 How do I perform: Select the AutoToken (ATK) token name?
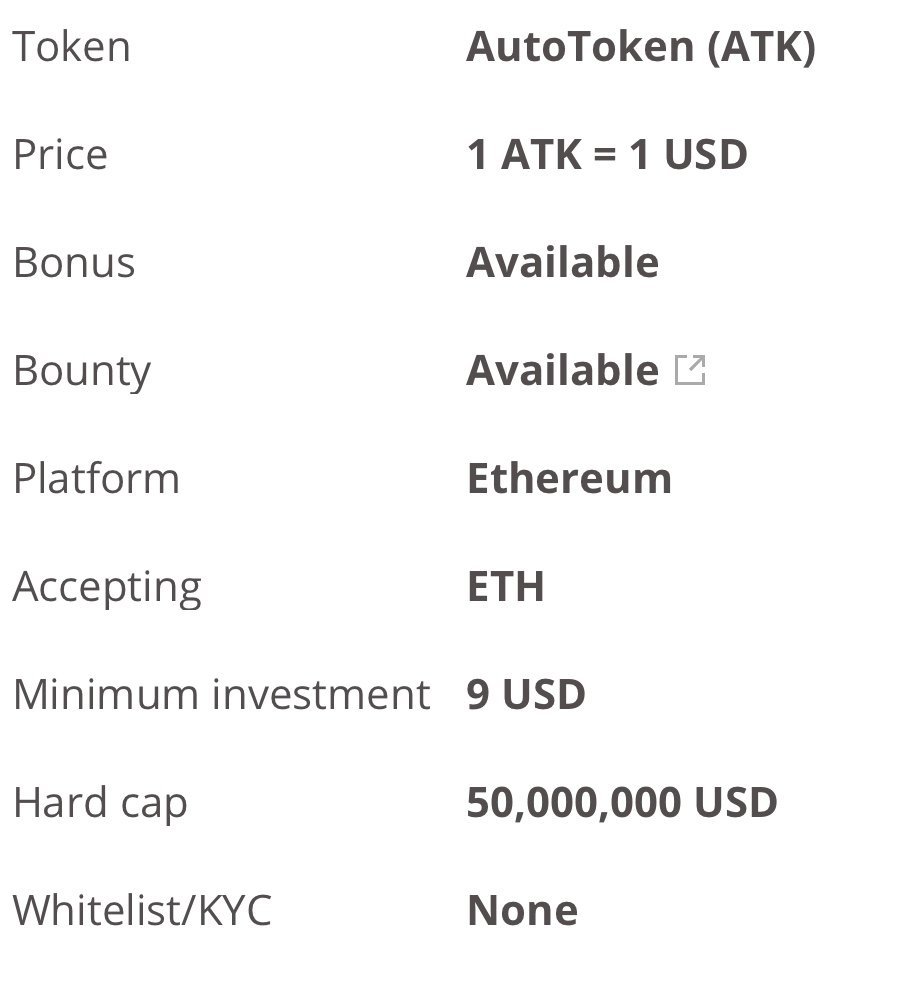(x=641, y=46)
